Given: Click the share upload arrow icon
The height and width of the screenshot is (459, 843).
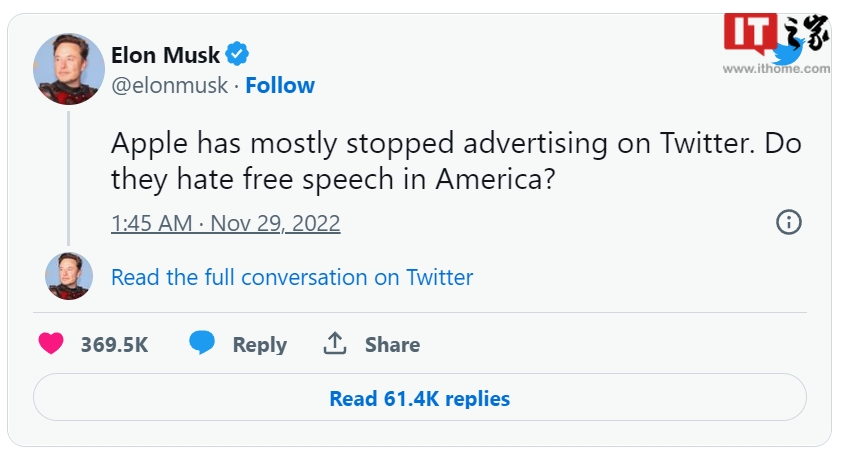Looking at the screenshot, I should click(334, 344).
